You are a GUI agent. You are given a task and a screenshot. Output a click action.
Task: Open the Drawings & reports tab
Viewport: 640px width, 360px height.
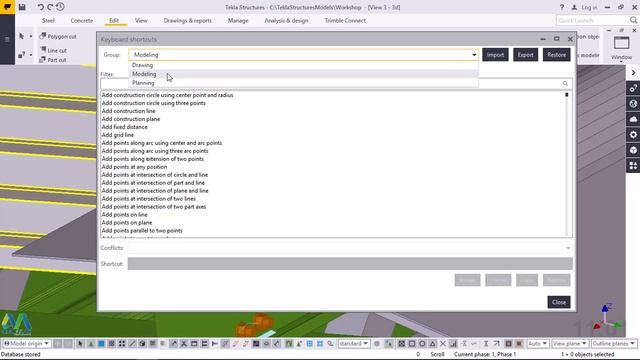[187, 20]
